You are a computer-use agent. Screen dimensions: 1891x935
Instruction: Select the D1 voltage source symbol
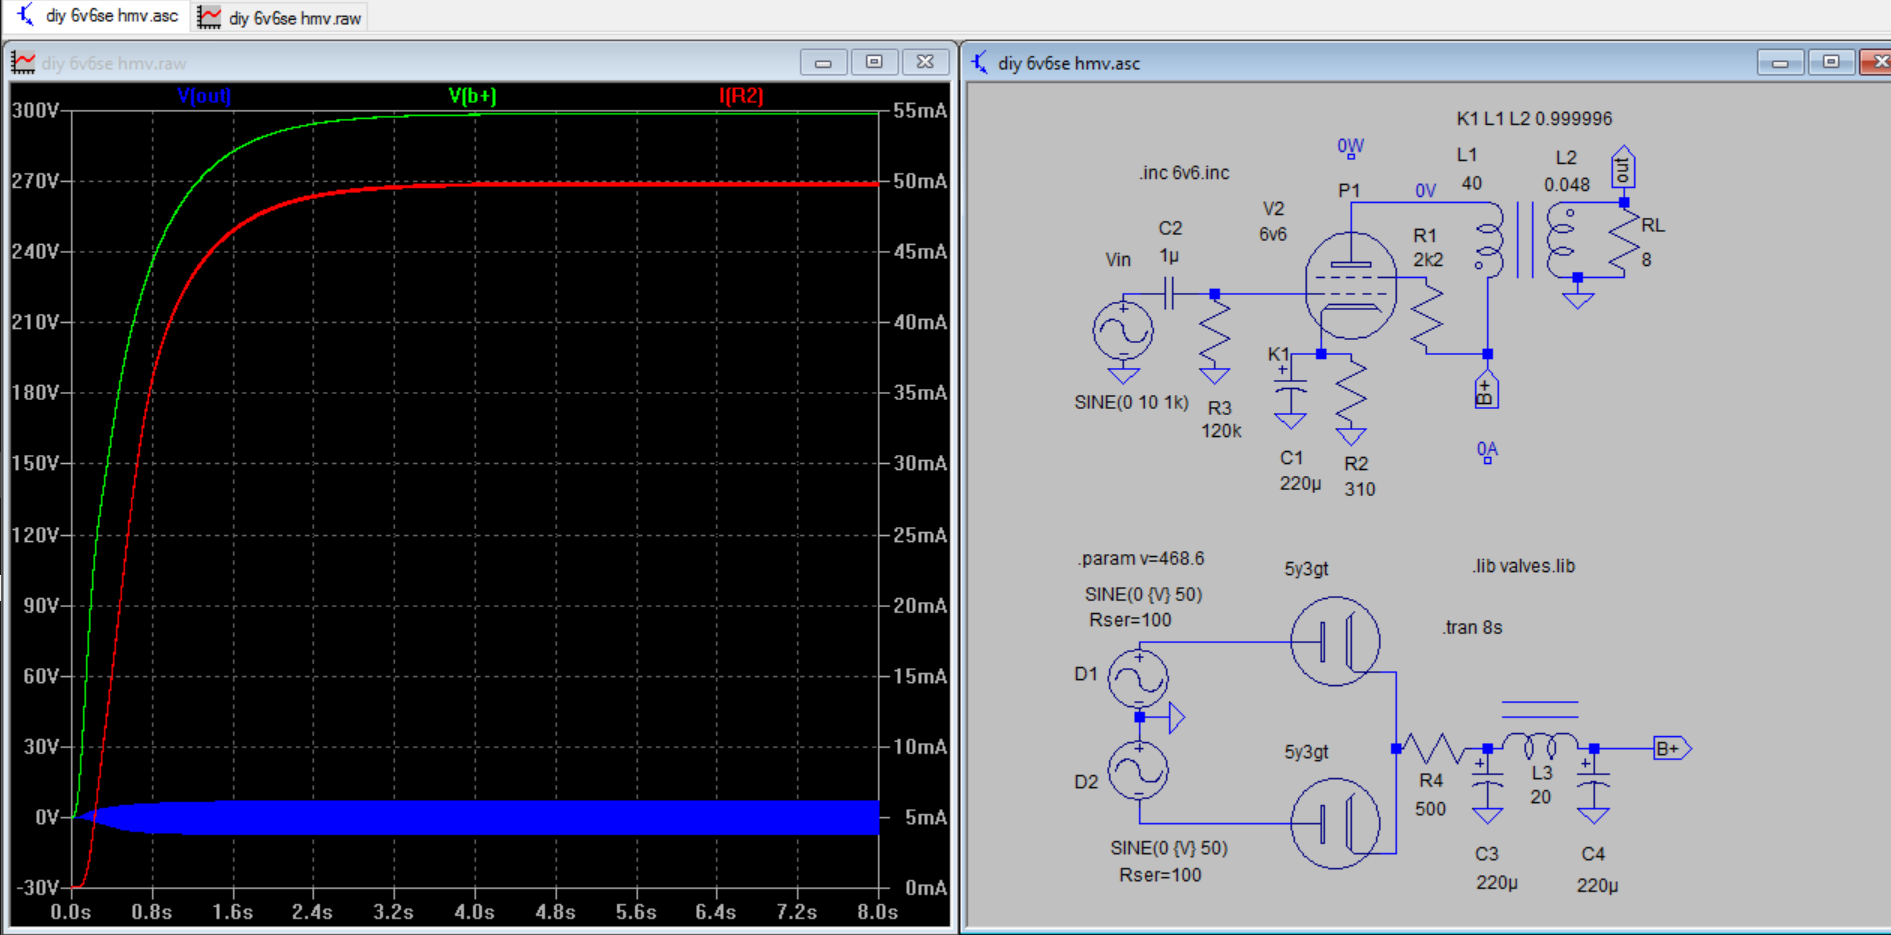tap(1138, 679)
